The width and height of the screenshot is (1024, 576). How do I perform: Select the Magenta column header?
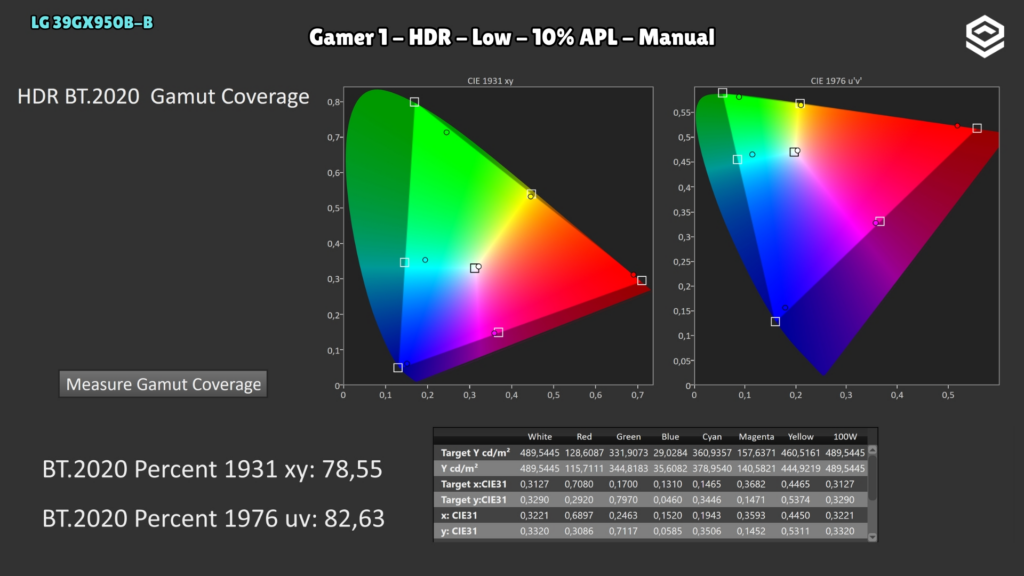point(756,437)
